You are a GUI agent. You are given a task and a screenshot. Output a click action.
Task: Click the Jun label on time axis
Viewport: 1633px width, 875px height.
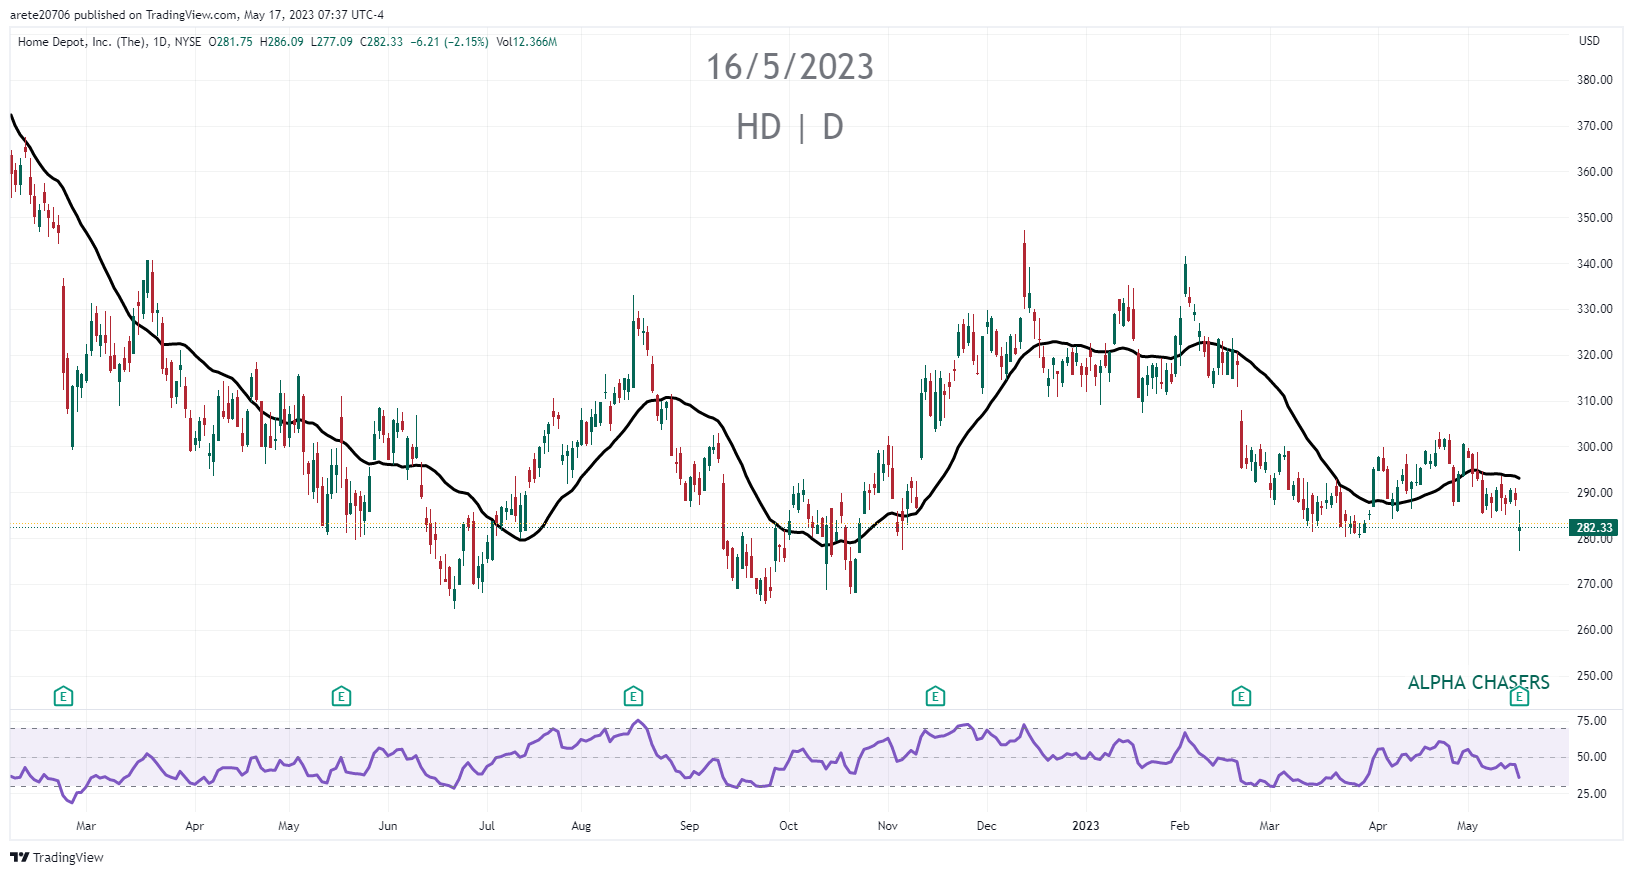pos(388,826)
